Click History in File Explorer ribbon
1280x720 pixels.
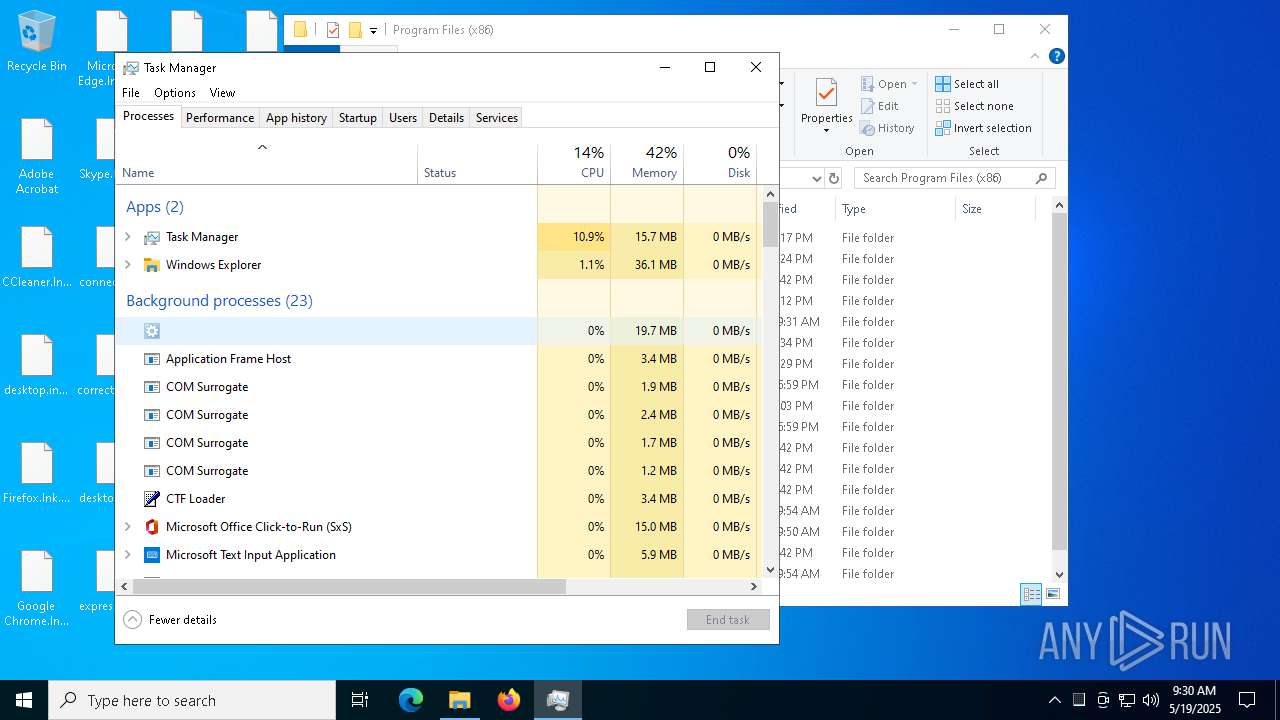click(x=888, y=128)
